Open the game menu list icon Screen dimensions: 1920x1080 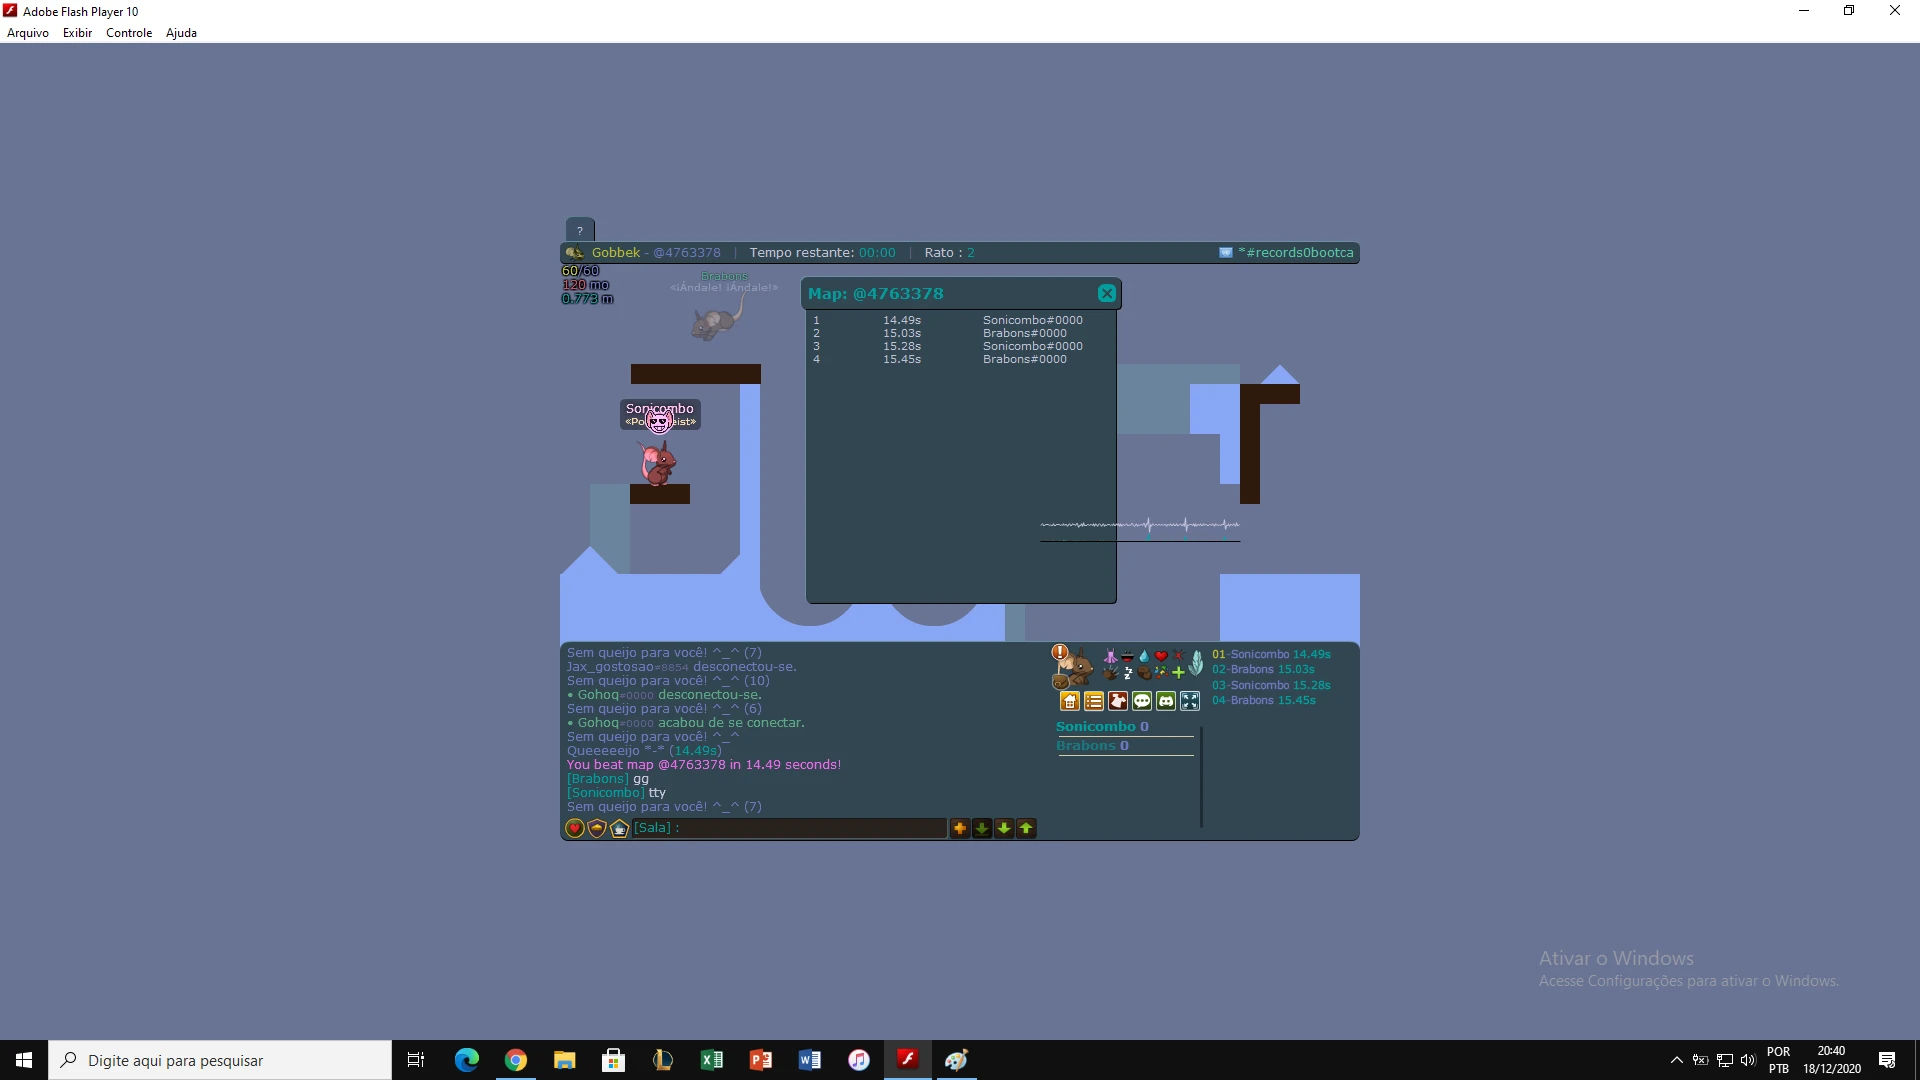click(x=1094, y=701)
